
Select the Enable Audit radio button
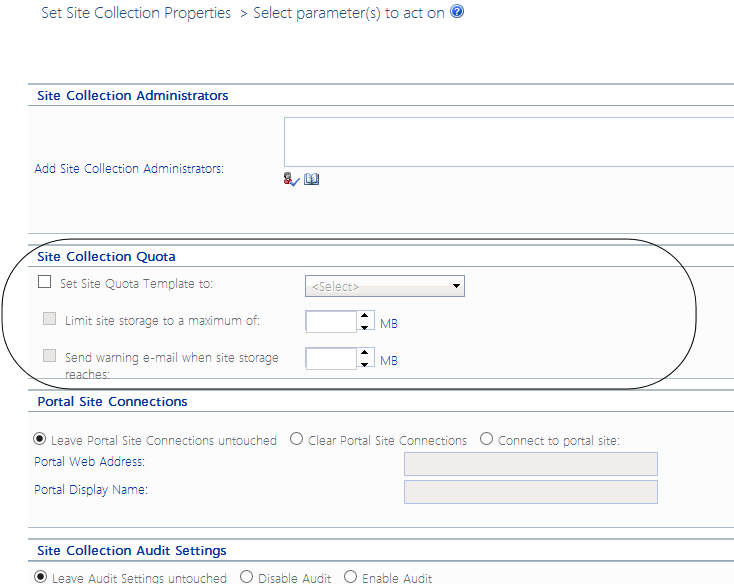351,577
